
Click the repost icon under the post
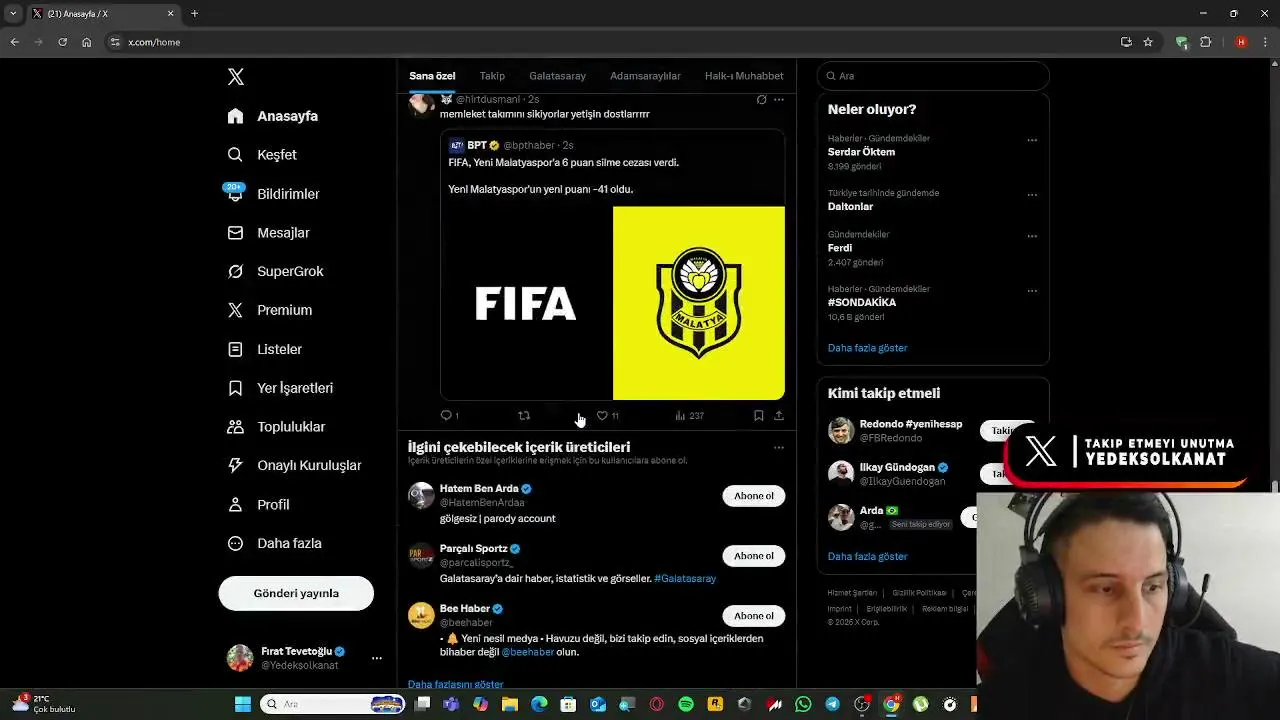pyautogui.click(x=524, y=415)
